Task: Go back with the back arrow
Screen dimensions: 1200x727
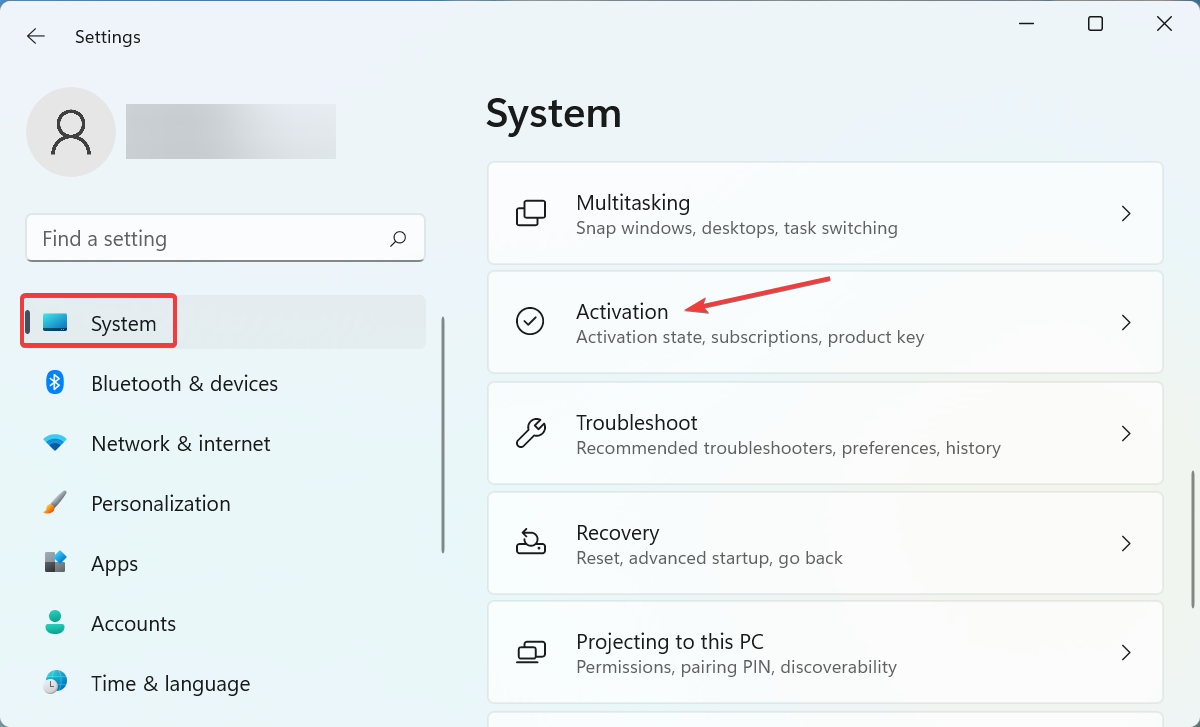Action: coord(36,36)
